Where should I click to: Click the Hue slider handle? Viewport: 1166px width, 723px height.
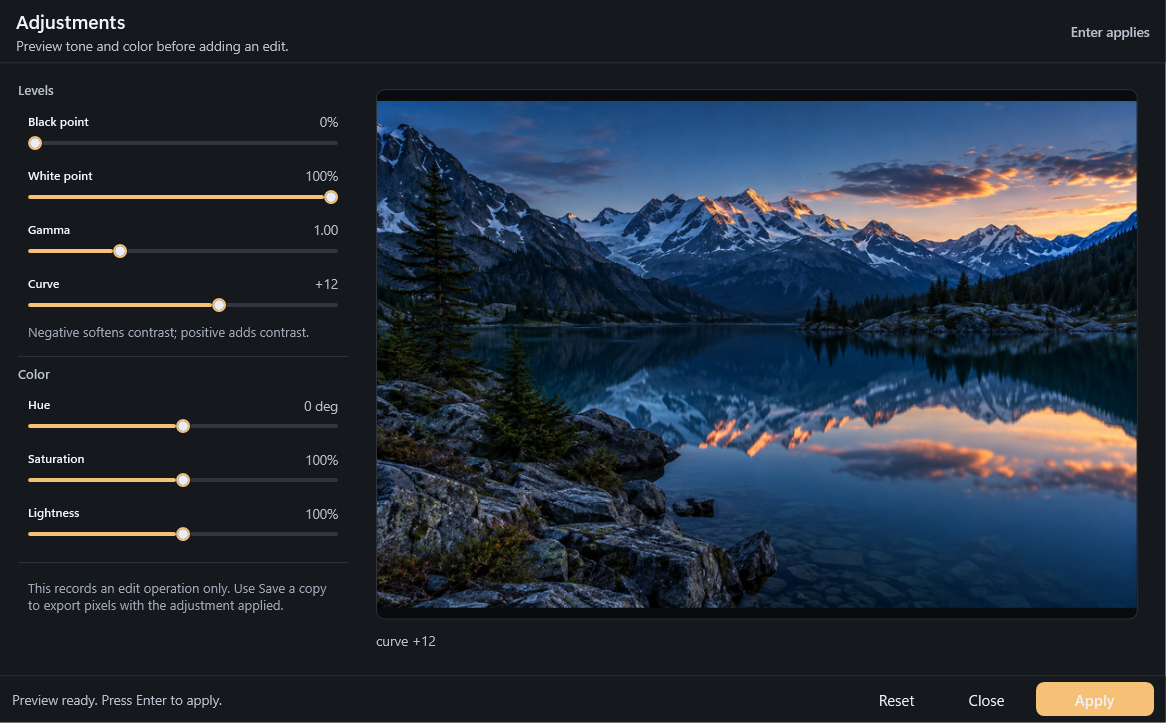tap(183, 426)
